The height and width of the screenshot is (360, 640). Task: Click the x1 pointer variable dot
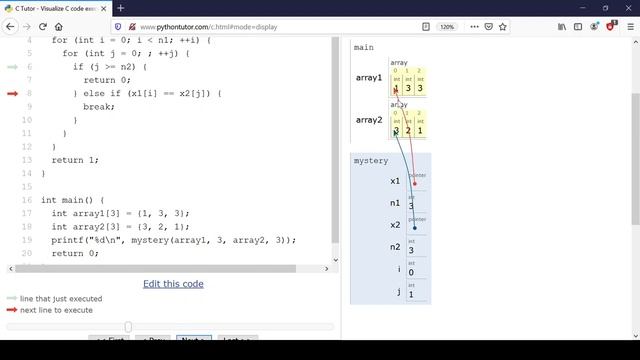click(415, 184)
